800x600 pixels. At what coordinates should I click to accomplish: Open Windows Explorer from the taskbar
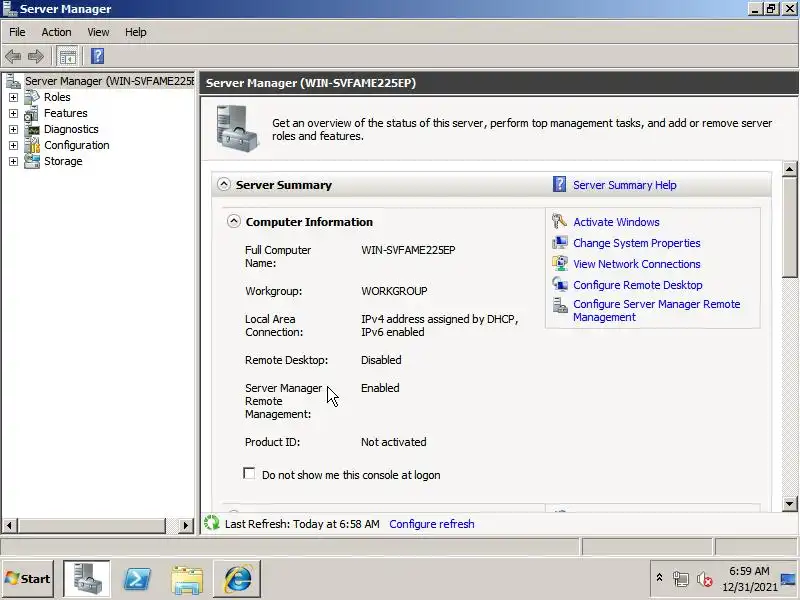pos(187,579)
